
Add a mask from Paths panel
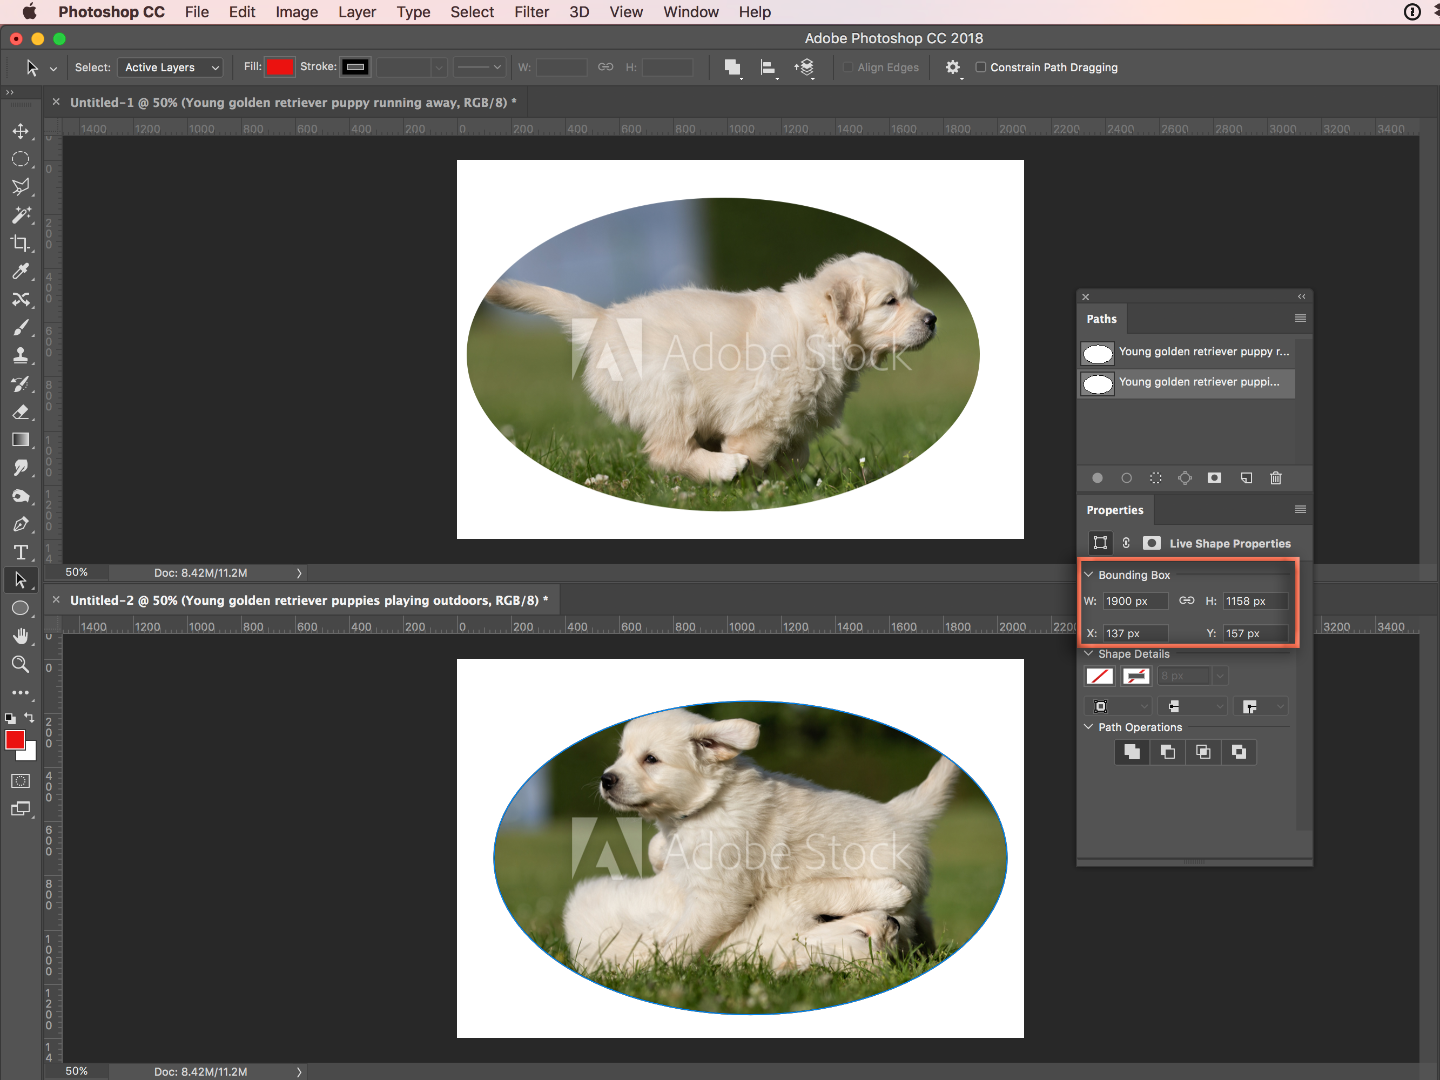(x=1214, y=478)
